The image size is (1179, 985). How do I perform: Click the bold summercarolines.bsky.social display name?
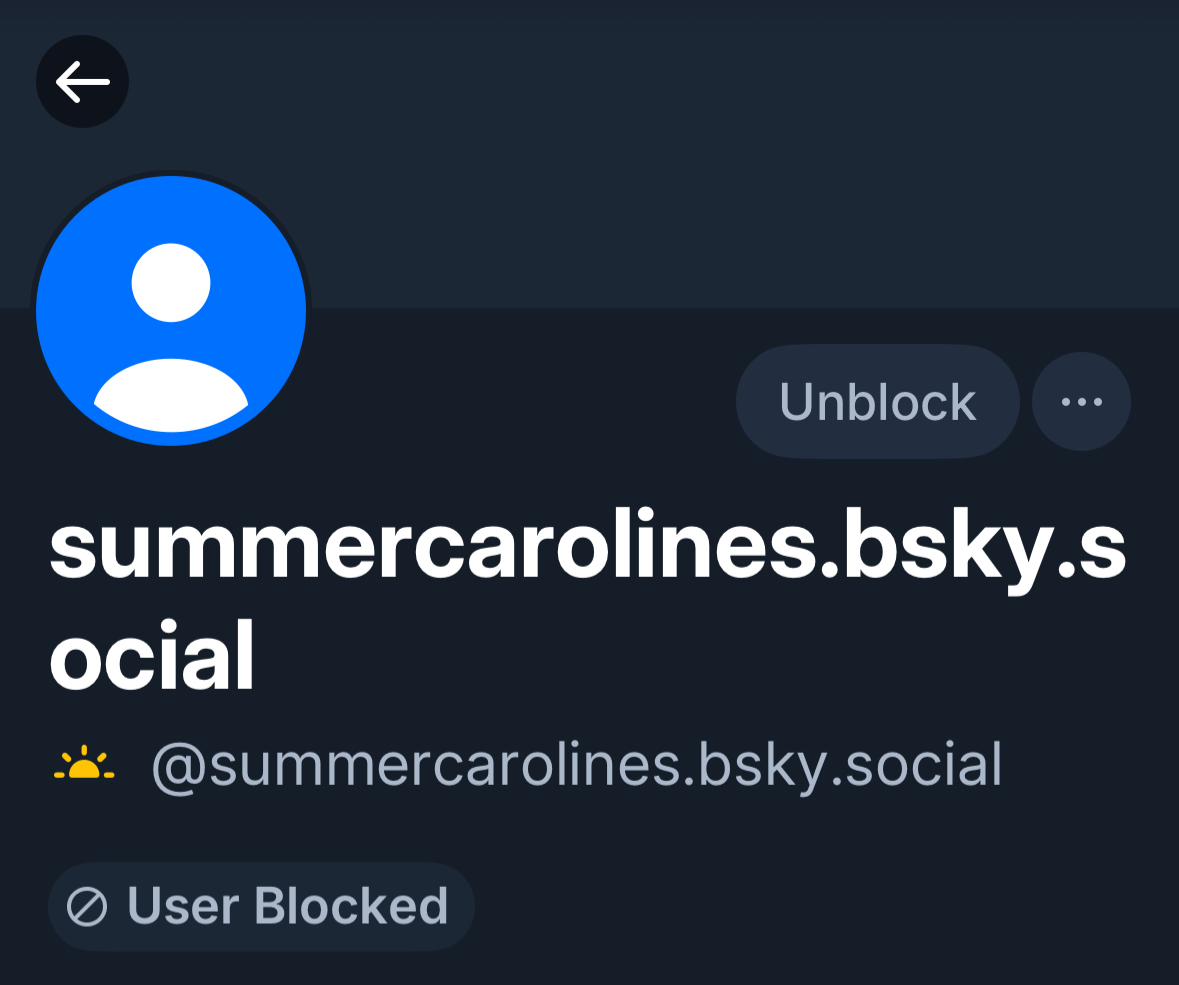588,554
